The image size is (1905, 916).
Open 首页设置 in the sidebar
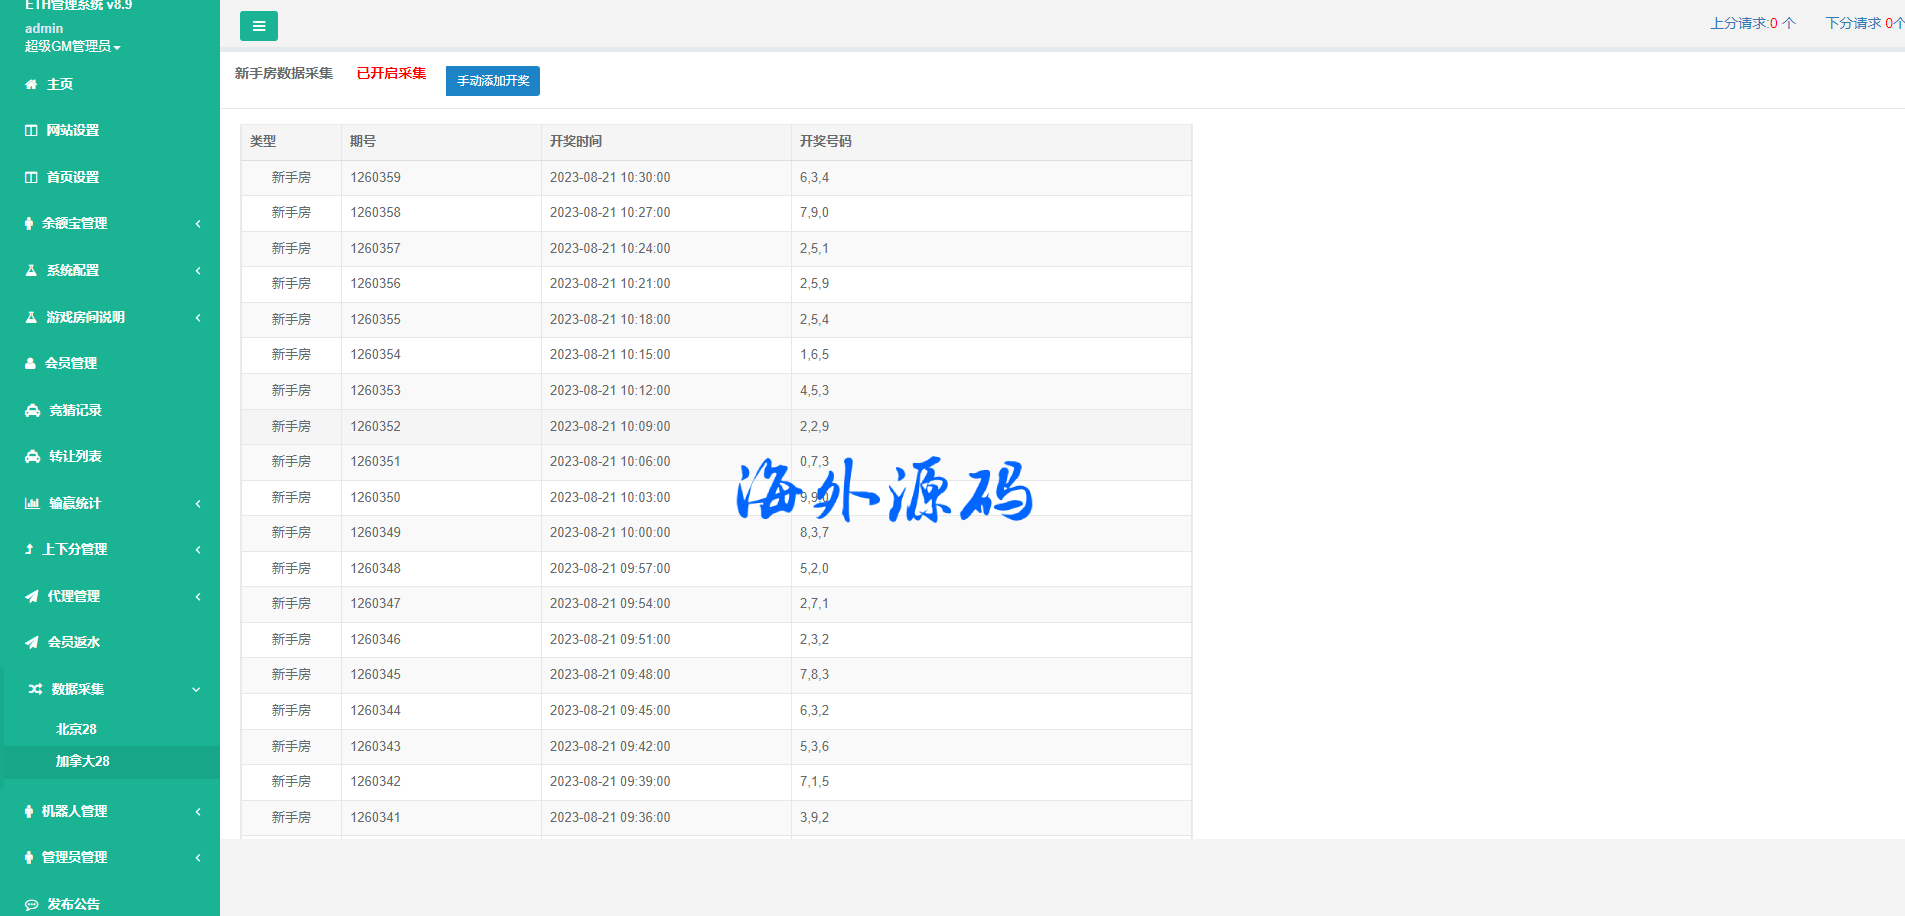pyautogui.click(x=72, y=178)
